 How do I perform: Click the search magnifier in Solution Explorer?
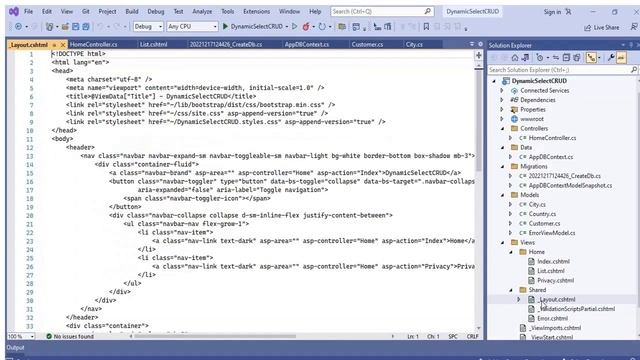pos(633,70)
